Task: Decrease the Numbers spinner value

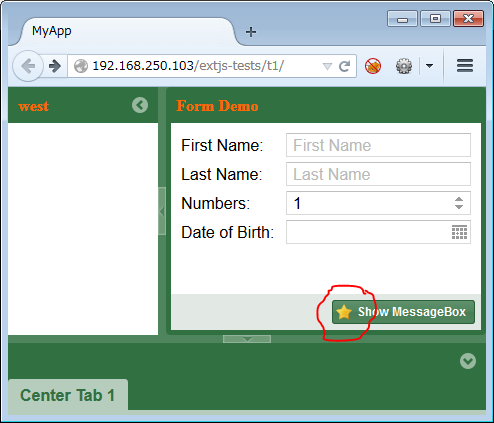Action: tap(459, 207)
